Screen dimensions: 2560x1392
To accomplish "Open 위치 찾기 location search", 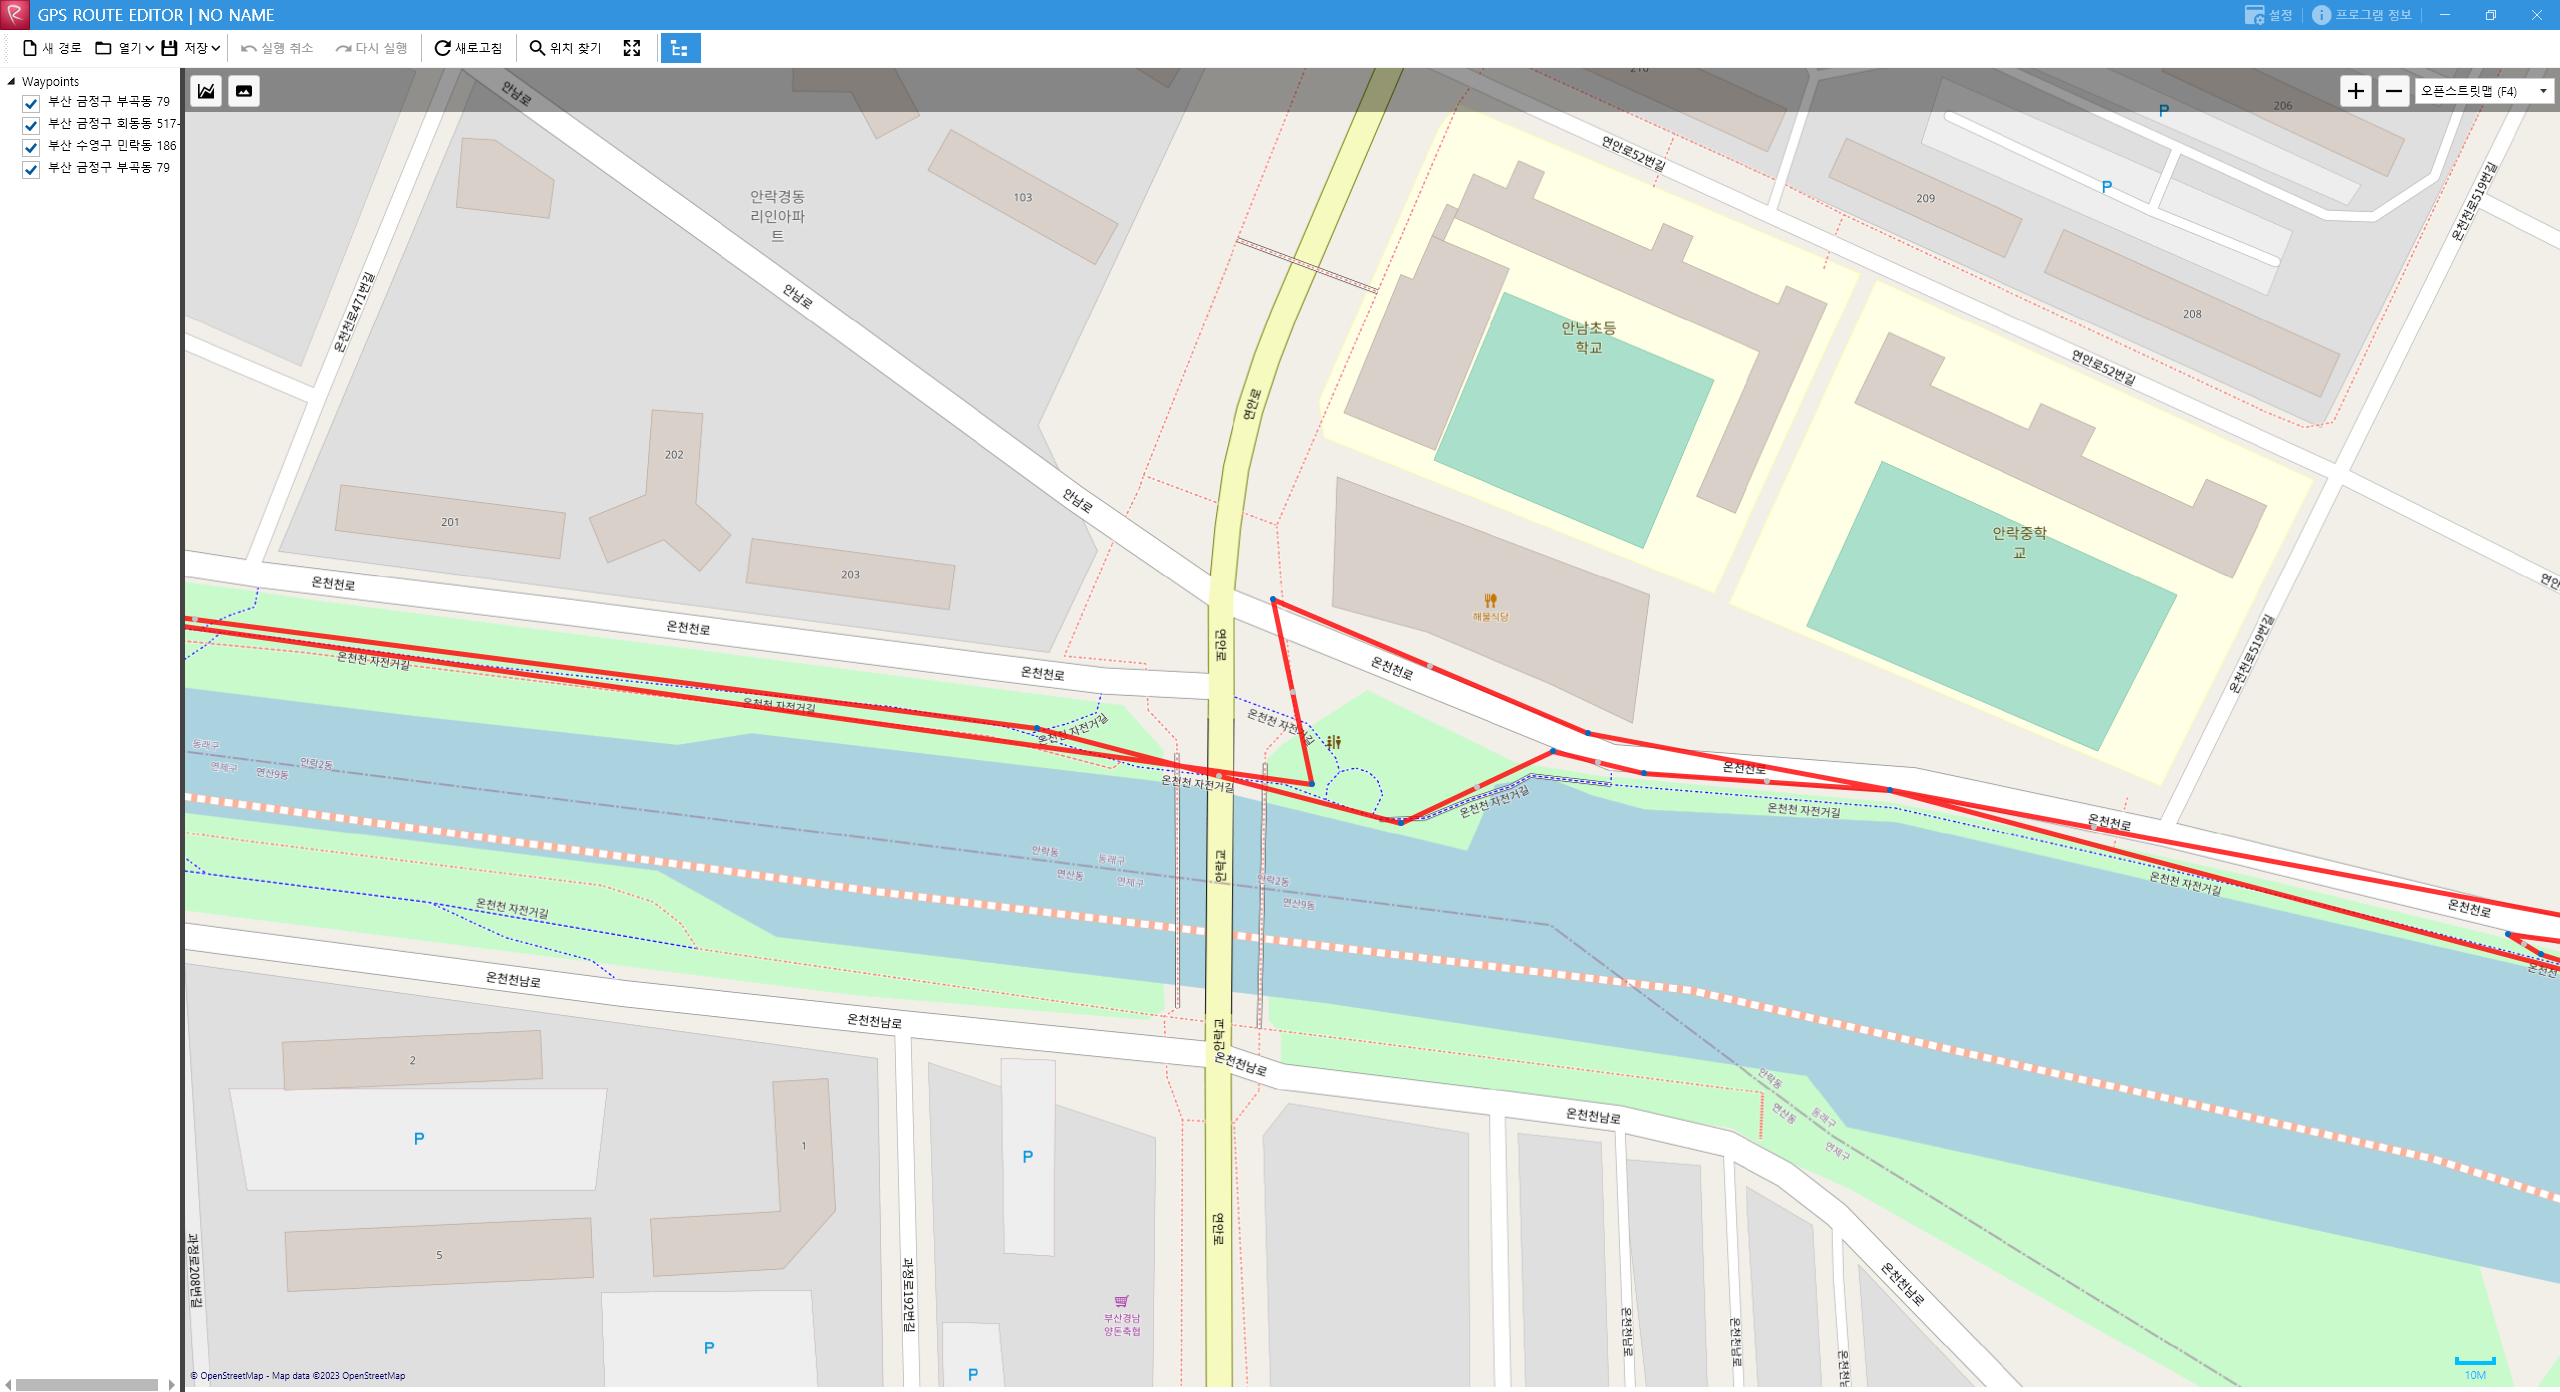I will (565, 48).
